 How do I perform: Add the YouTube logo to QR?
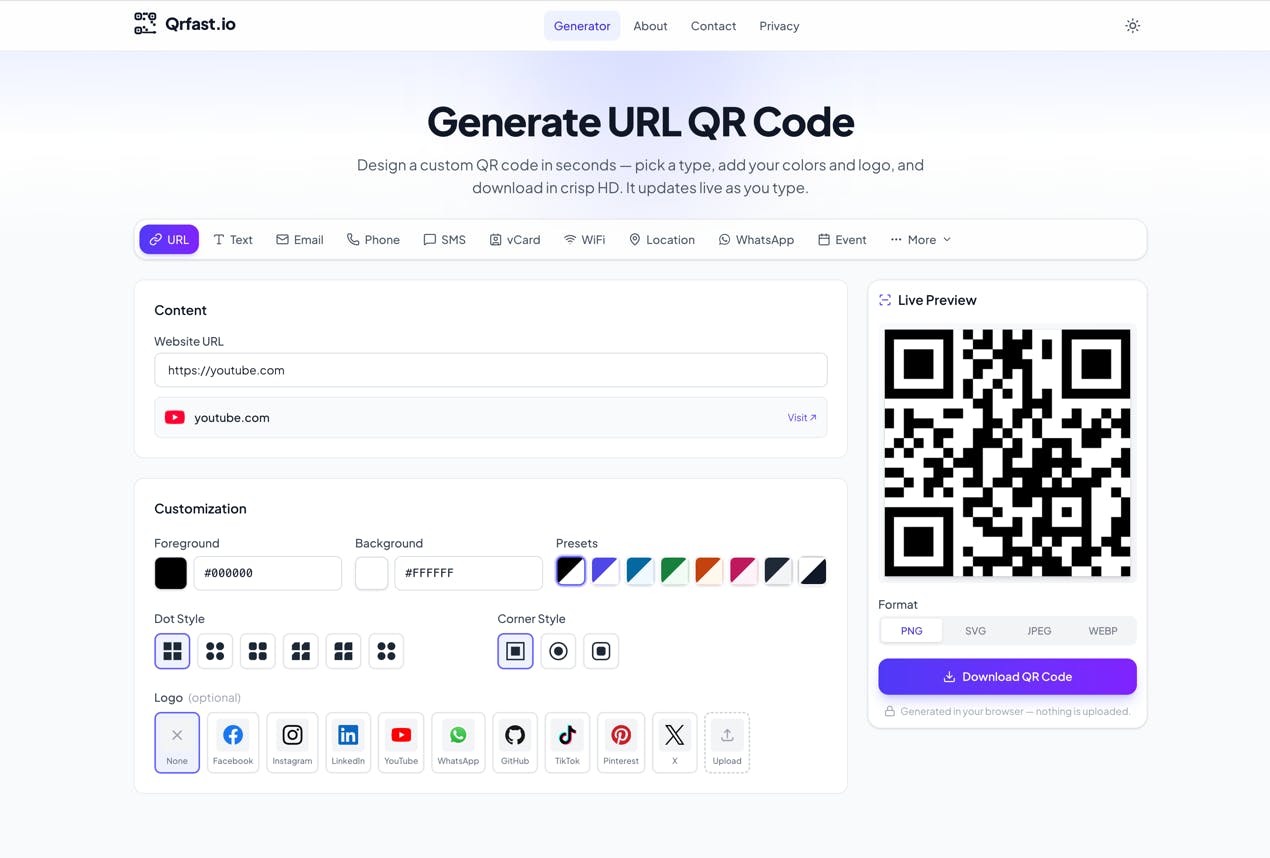[x=401, y=743]
